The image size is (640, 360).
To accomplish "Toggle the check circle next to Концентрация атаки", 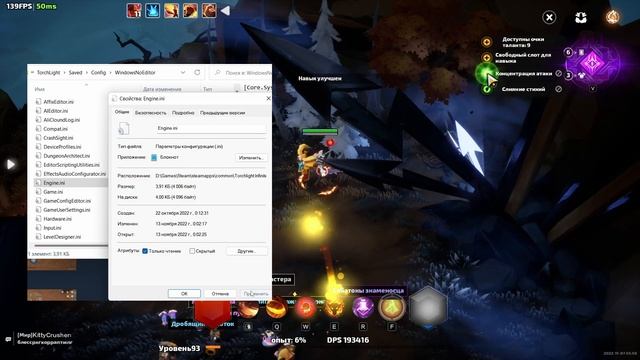I will pyautogui.click(x=558, y=73).
